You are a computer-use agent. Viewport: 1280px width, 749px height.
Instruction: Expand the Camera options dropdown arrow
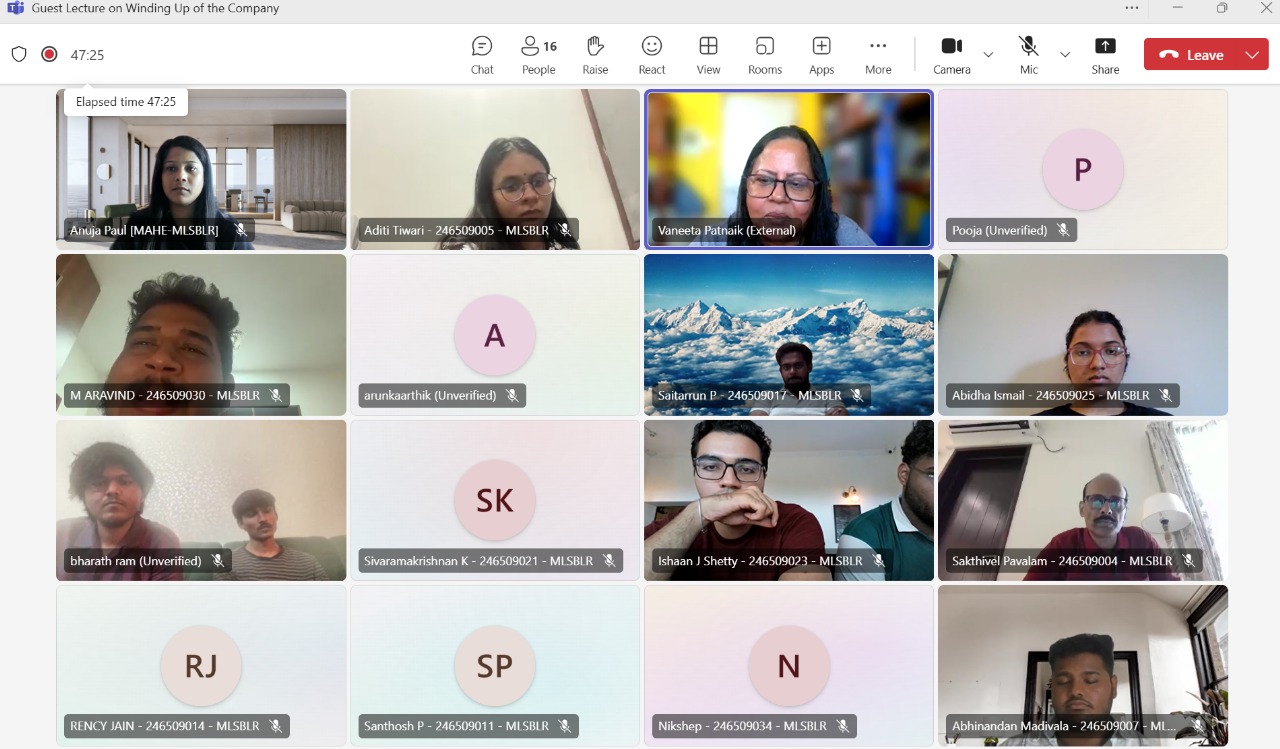coord(988,54)
